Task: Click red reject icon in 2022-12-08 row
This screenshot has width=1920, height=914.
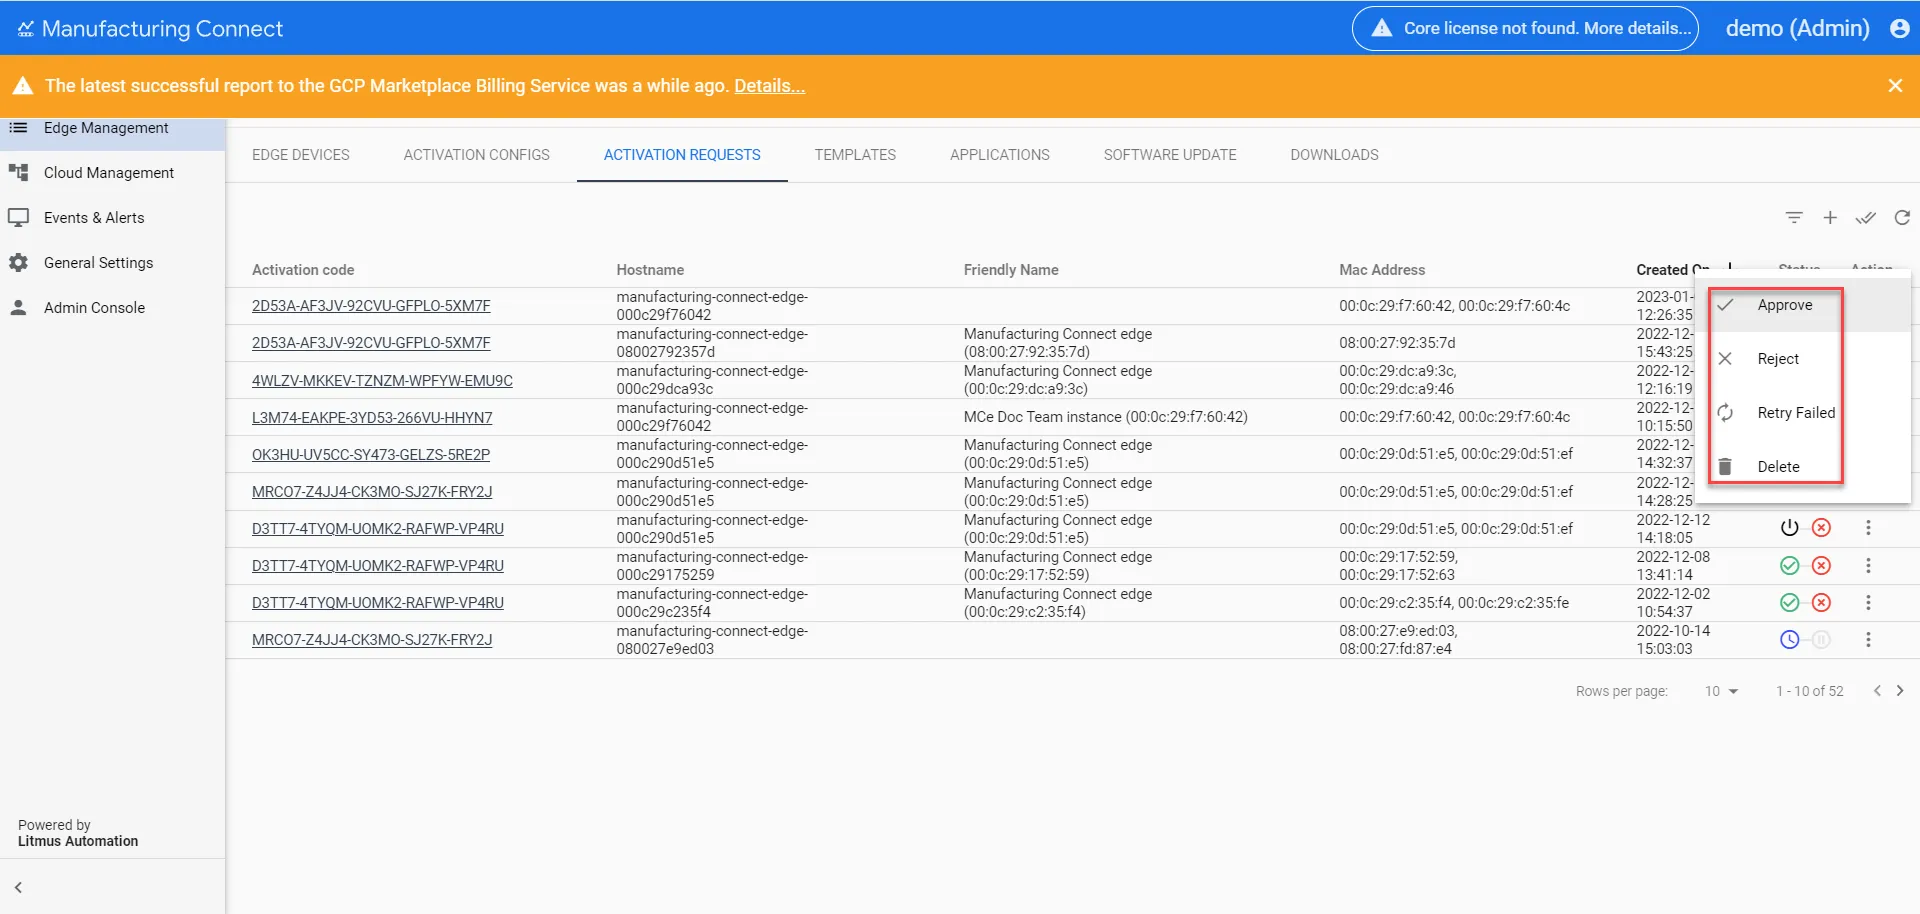Action: pyautogui.click(x=1822, y=566)
